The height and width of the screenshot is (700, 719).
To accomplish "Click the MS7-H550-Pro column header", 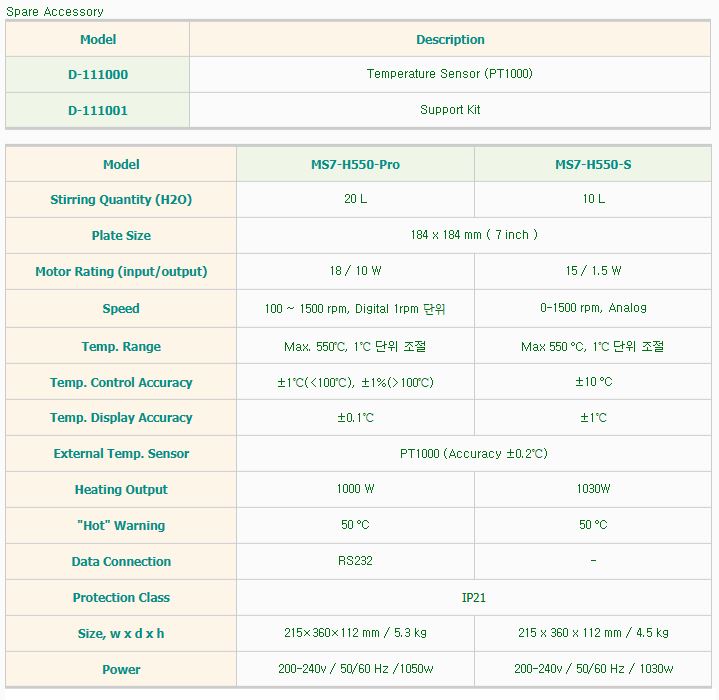I will pos(355,165).
